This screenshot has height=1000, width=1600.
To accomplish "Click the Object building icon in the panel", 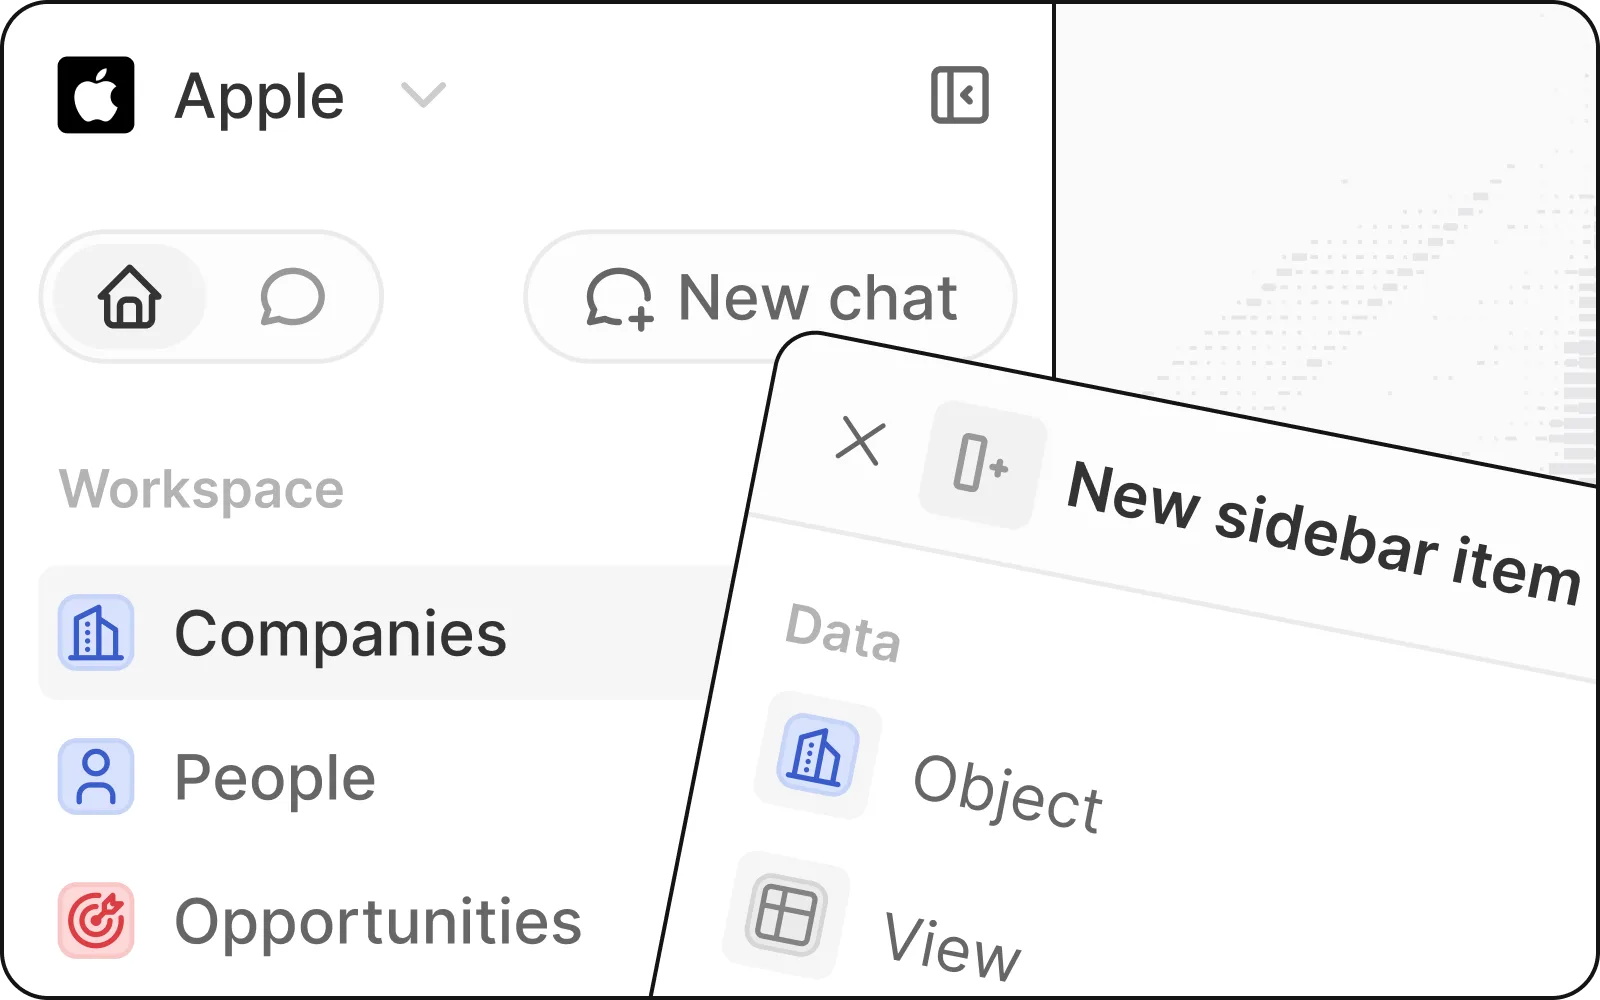I will click(x=817, y=756).
